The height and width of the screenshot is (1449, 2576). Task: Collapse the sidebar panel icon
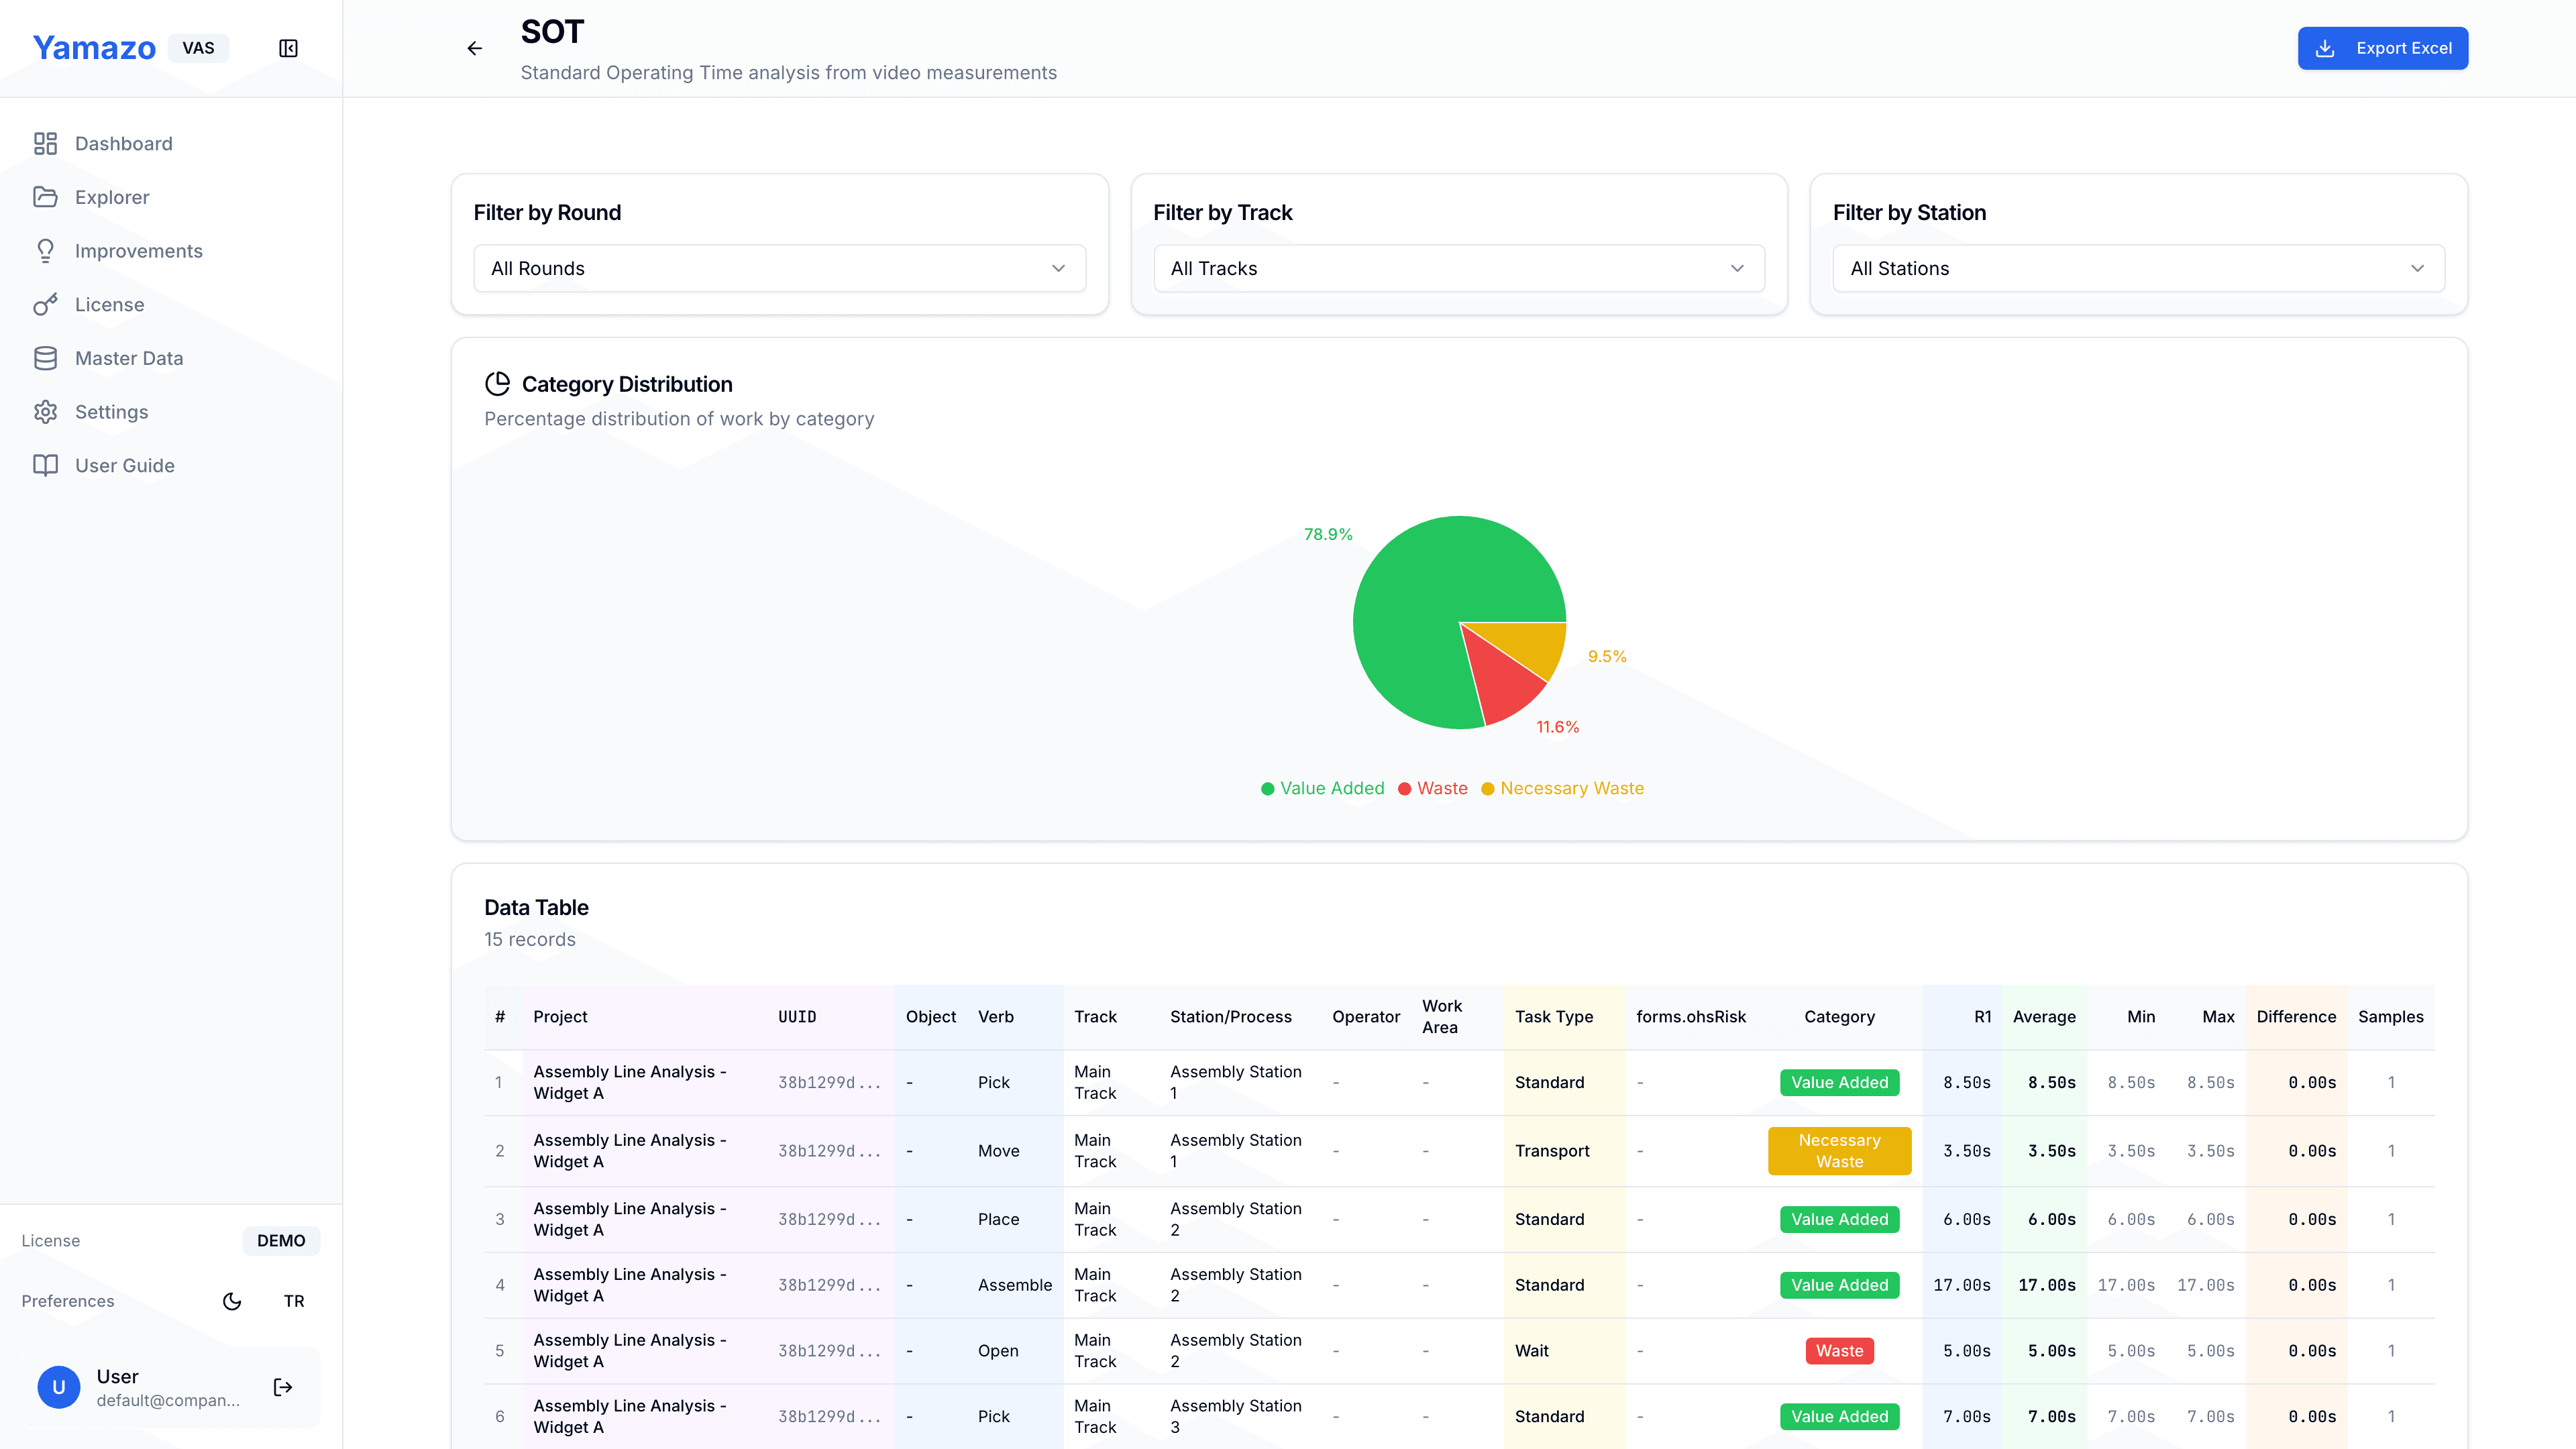pyautogui.click(x=288, y=48)
